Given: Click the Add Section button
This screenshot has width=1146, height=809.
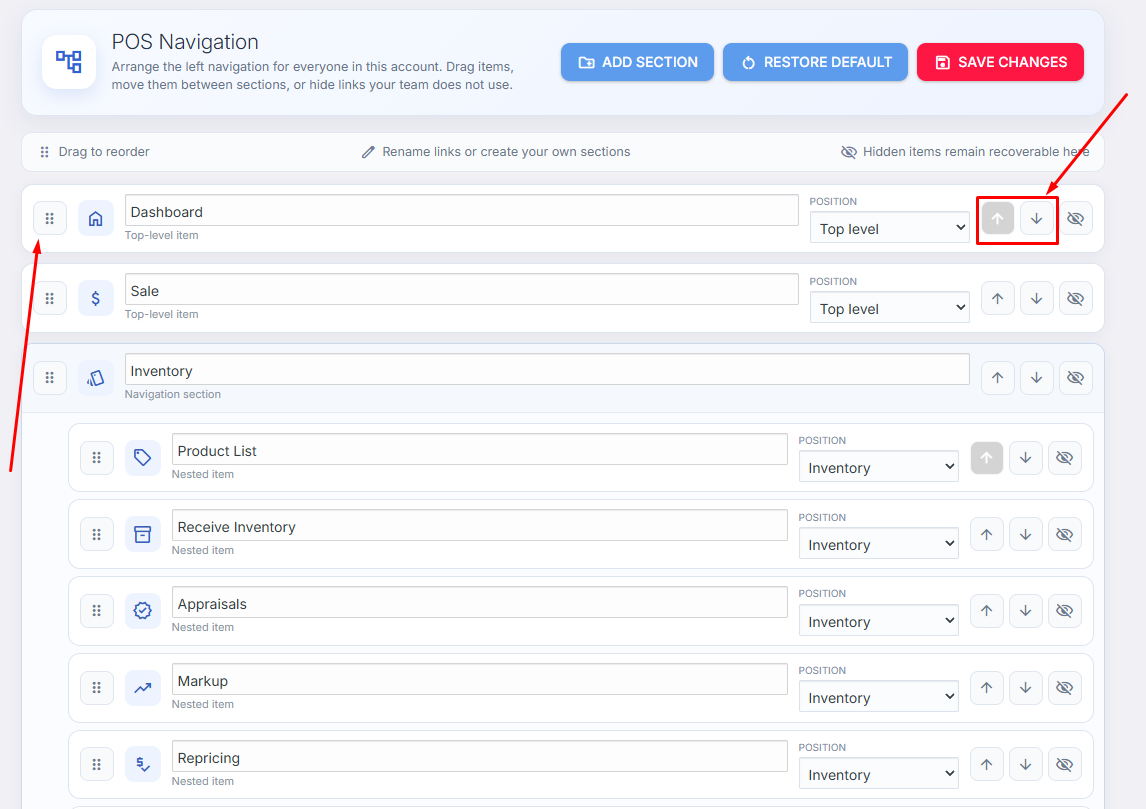Looking at the screenshot, I should click(637, 62).
